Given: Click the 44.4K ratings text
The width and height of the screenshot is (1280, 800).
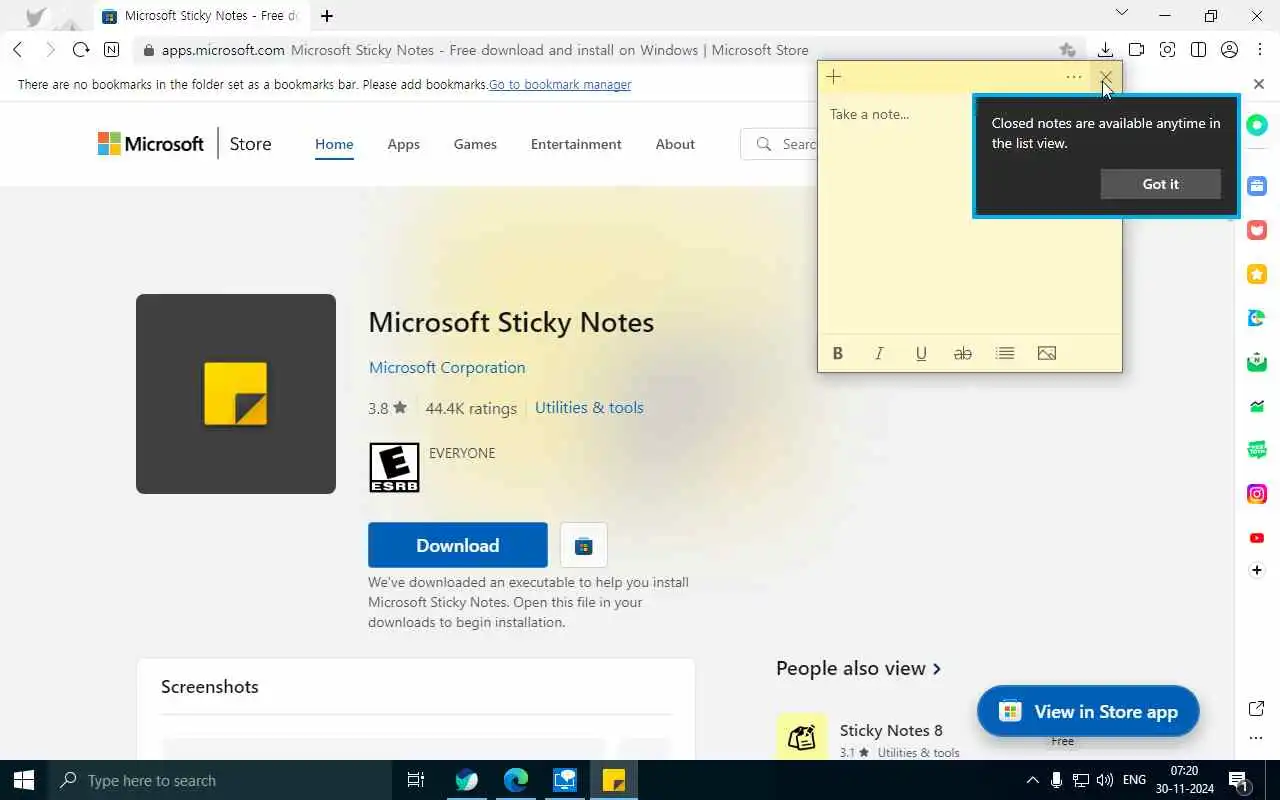Looking at the screenshot, I should tap(471, 408).
